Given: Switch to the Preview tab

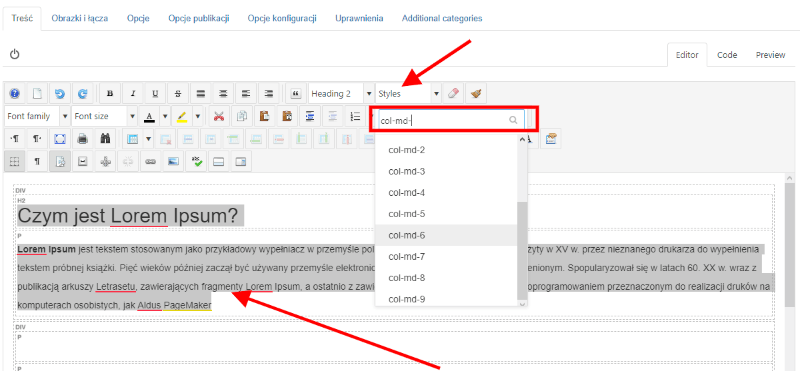Looking at the screenshot, I should [770, 55].
